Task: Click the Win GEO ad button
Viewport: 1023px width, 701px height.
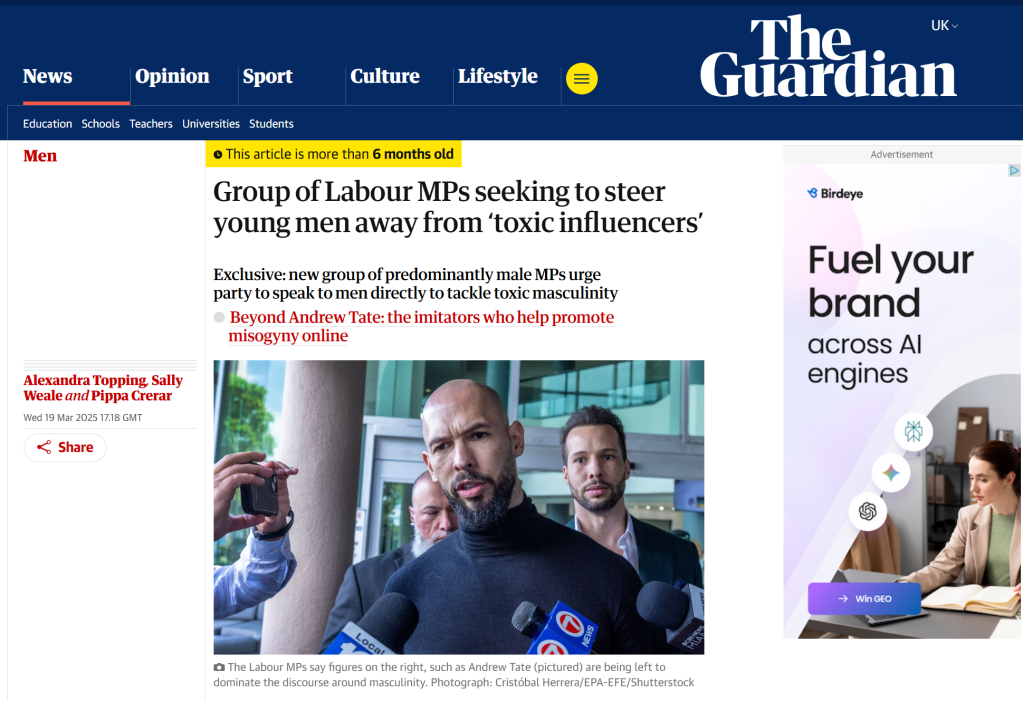Action: point(864,599)
